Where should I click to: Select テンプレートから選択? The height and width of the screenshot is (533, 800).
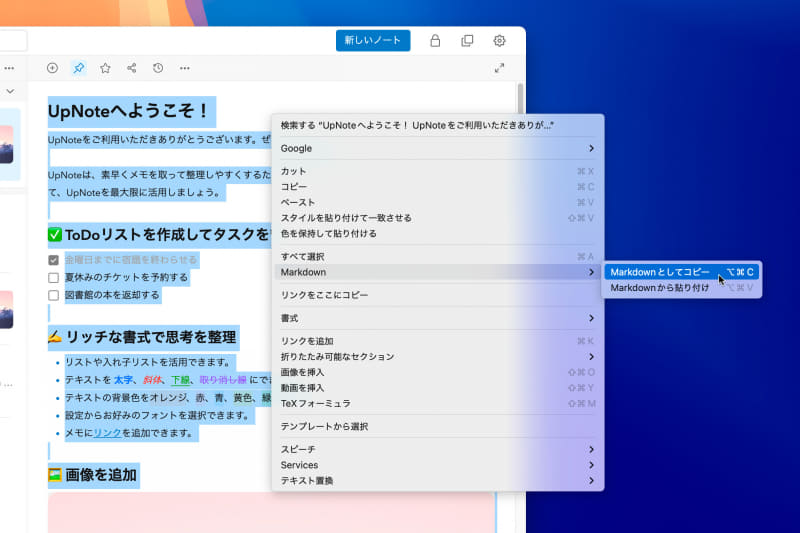click(438, 426)
